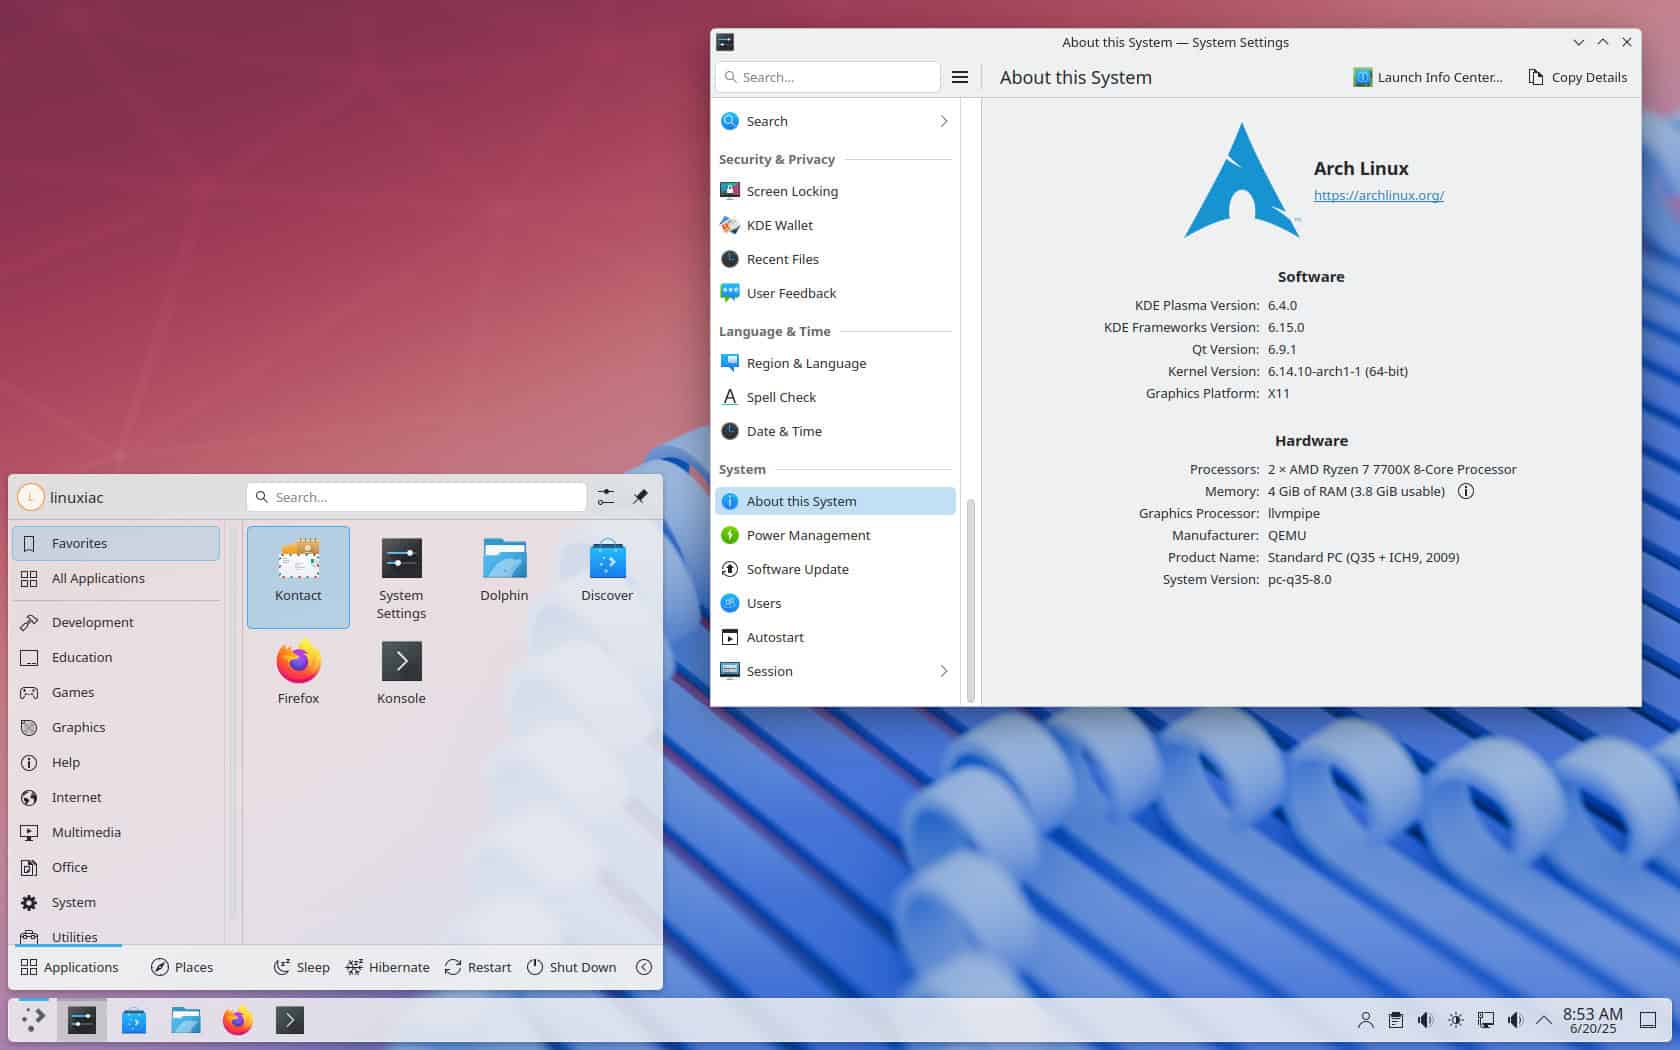The height and width of the screenshot is (1050, 1680).
Task: Toggle screen brightness from the system tray
Action: pos(1455,1020)
